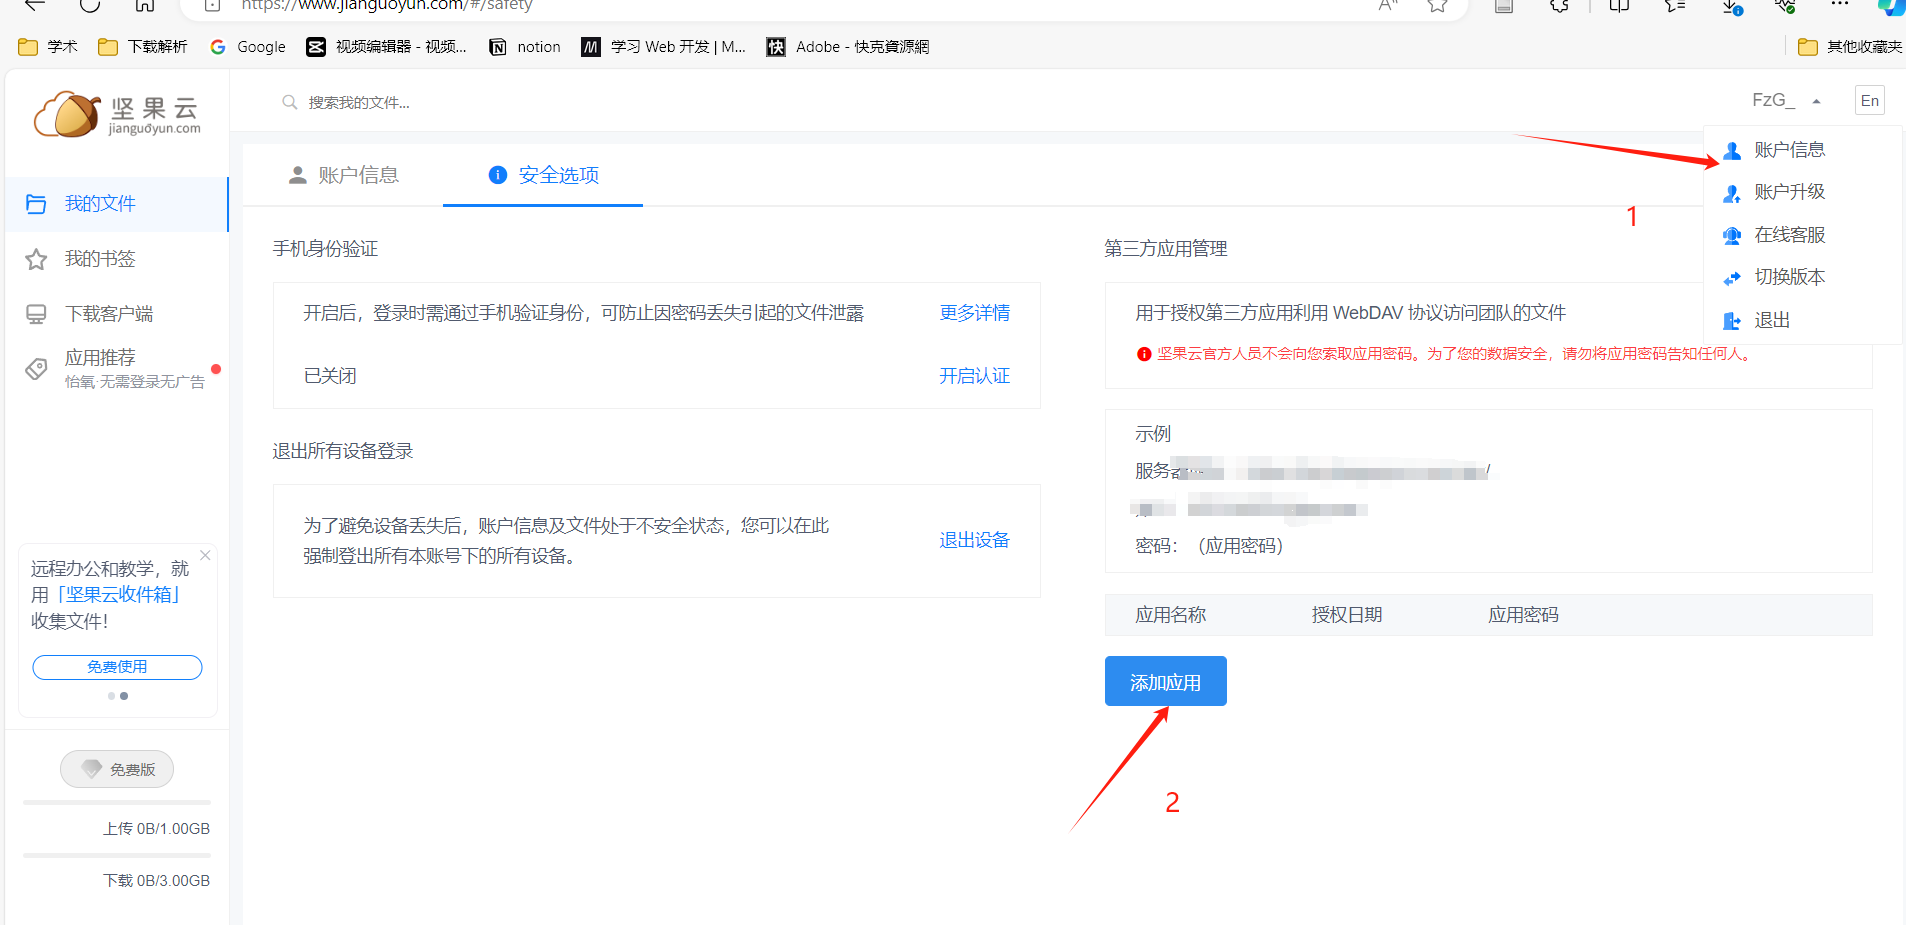Screen dimensions: 1906x925
Task: Click the Jianguoyun acorn logo
Action: click(x=117, y=115)
